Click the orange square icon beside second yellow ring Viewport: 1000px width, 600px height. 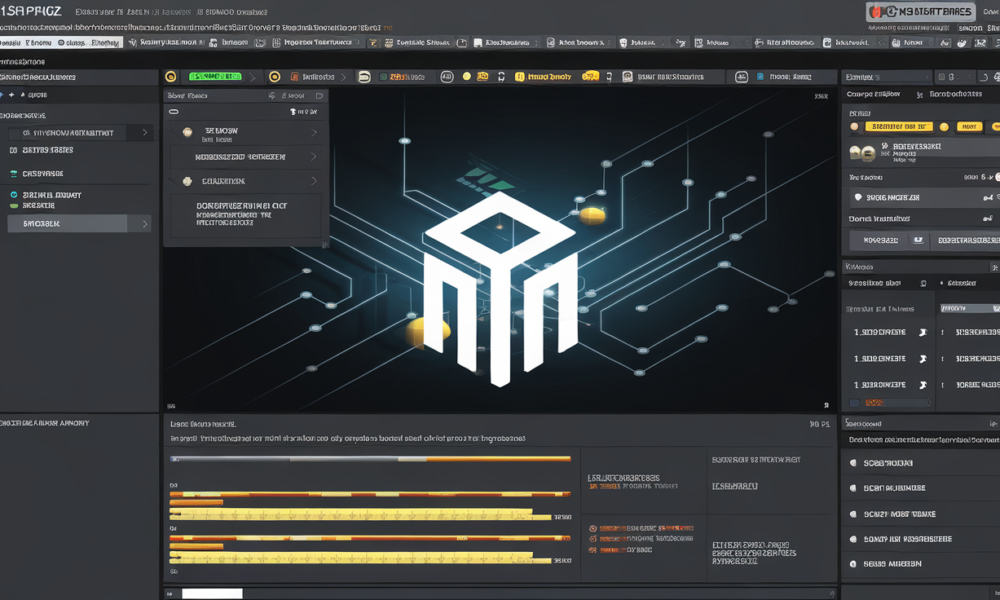(x=294, y=77)
